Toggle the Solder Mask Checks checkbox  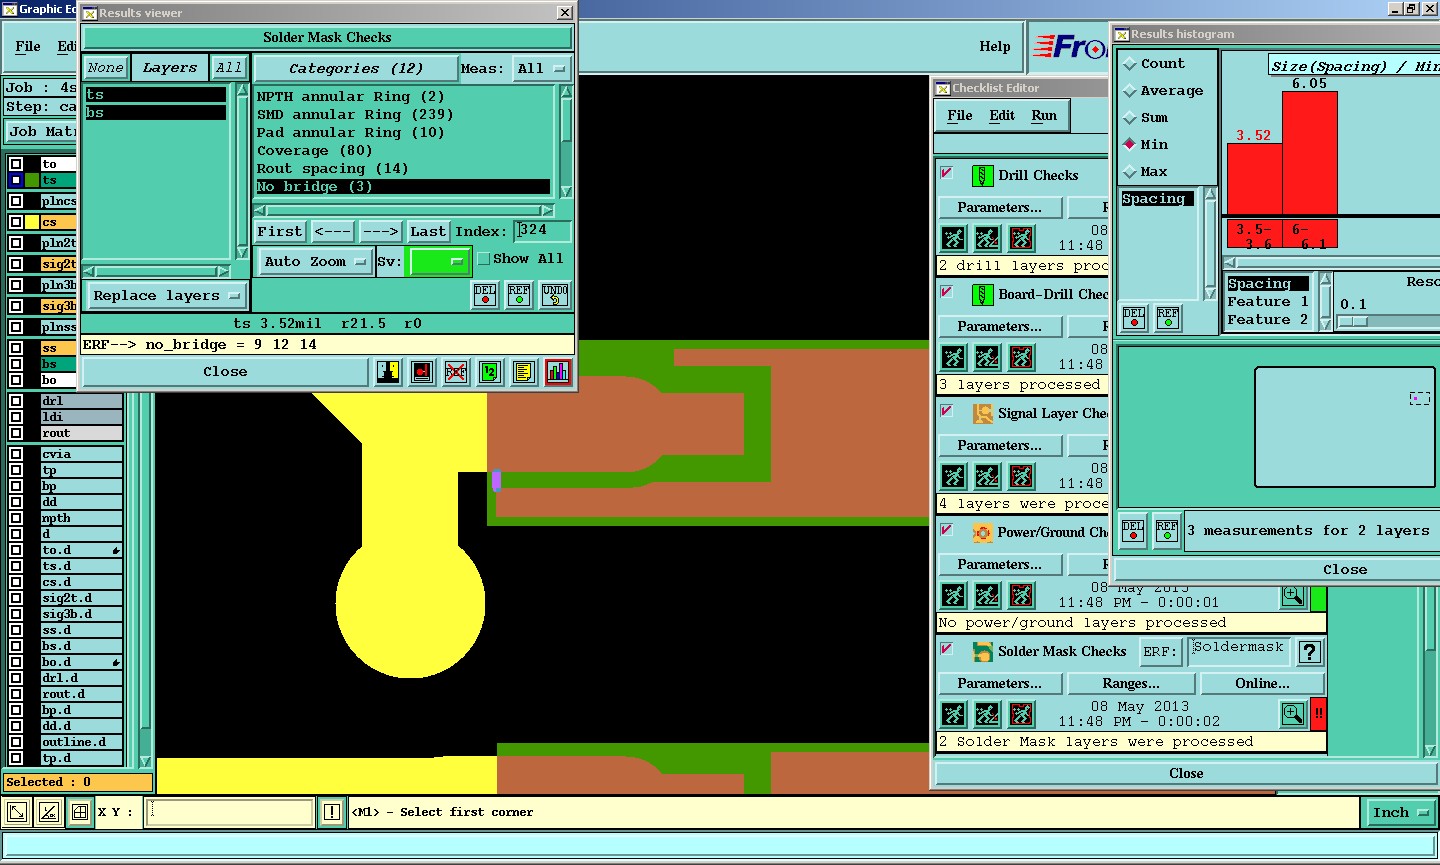click(x=946, y=649)
